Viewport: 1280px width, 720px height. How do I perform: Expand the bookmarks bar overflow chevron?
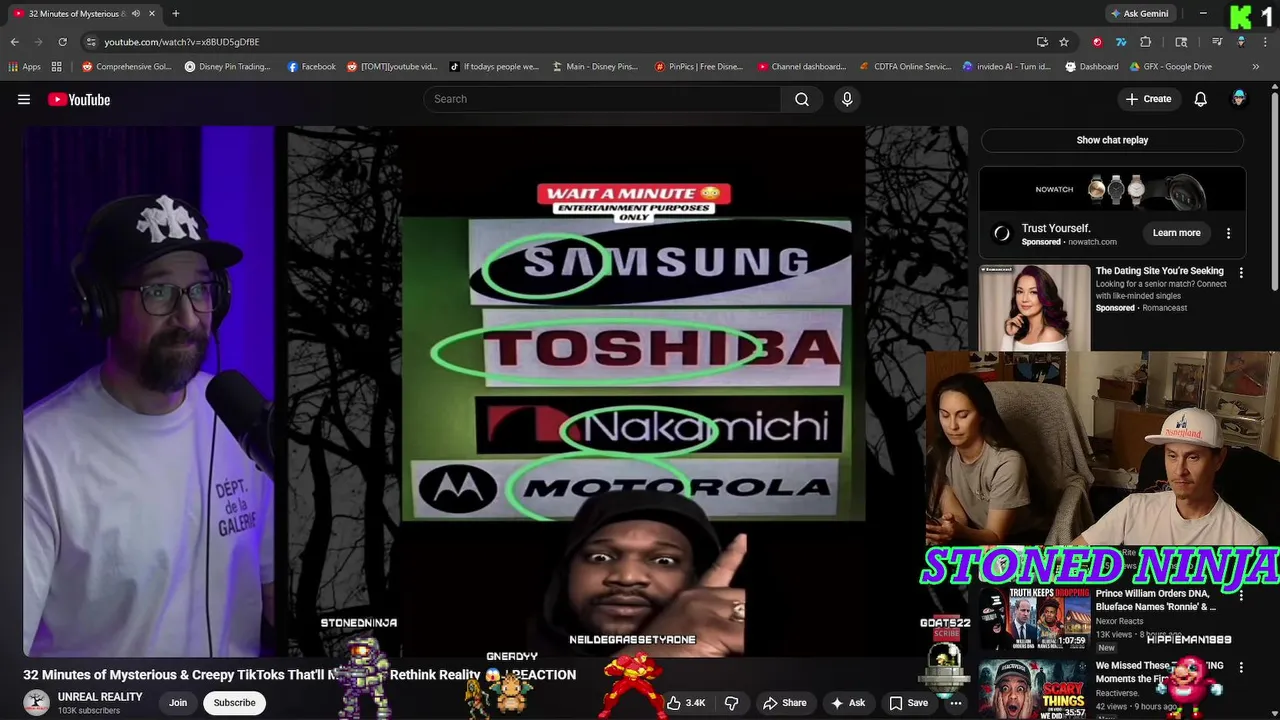click(1256, 67)
